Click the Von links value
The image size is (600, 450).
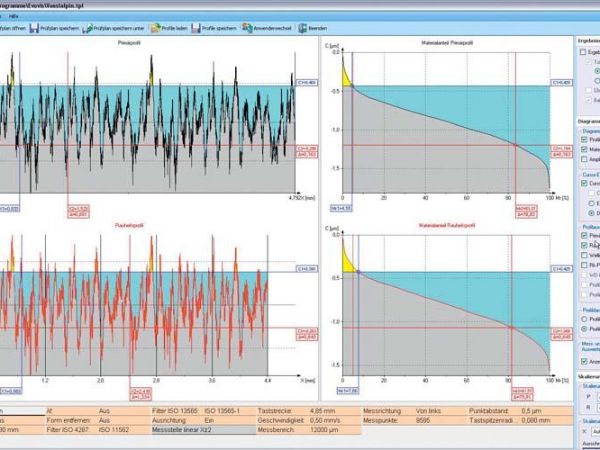[x=428, y=411]
